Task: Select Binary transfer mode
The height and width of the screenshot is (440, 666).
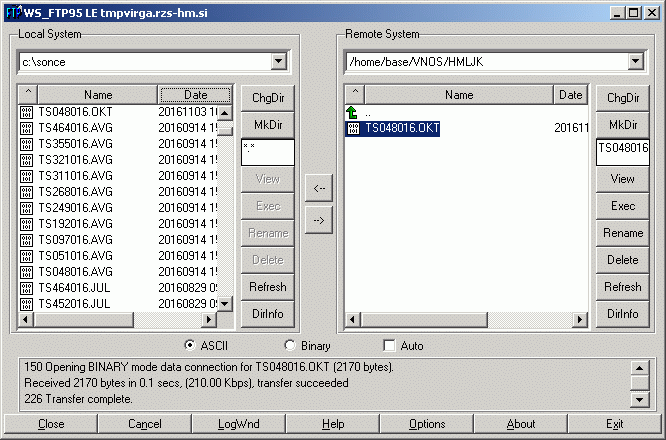Action: [290, 345]
